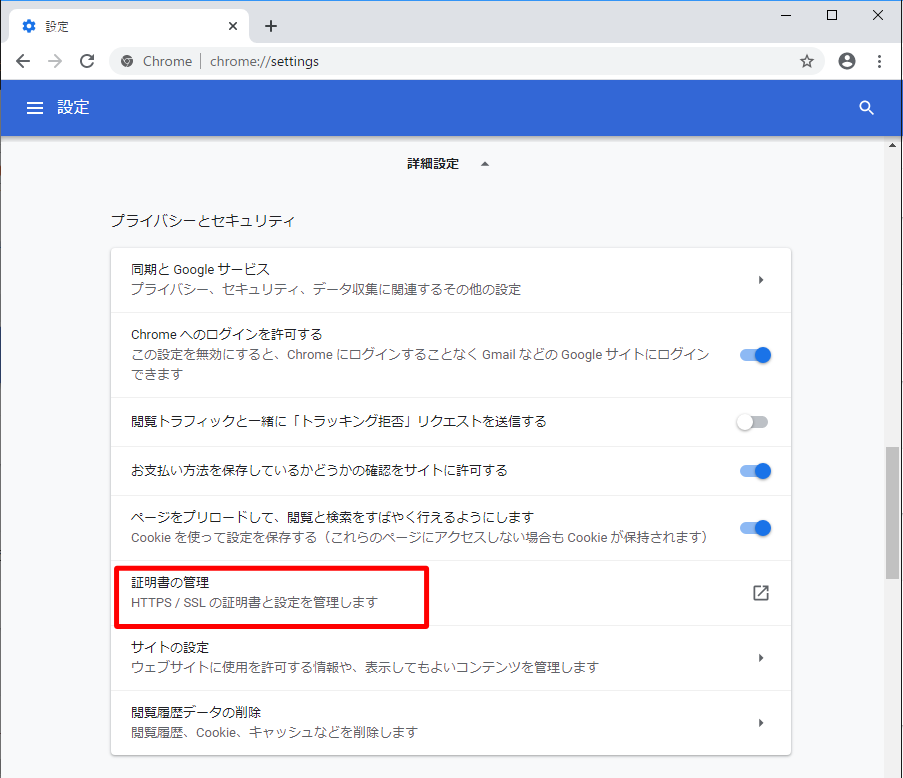Click text HTTPS / SSL の証明書と設定を管理します
This screenshot has height=778, width=903.
click(255, 602)
